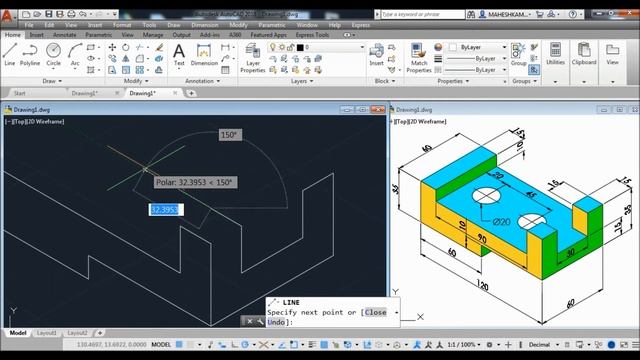Viewport: 640px width, 360px height.
Task: Click the Mirror tool in Modify panel
Action: (x=126, y=59)
